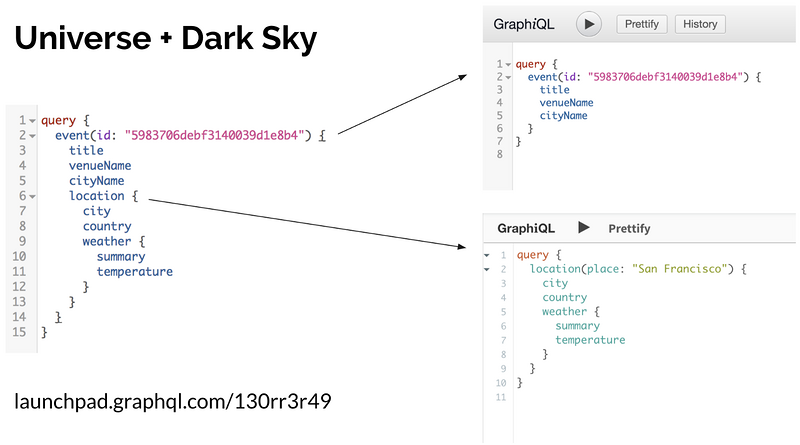Click line number 15 in the left editor
Viewport: 800px width, 445px height.
click(19, 332)
